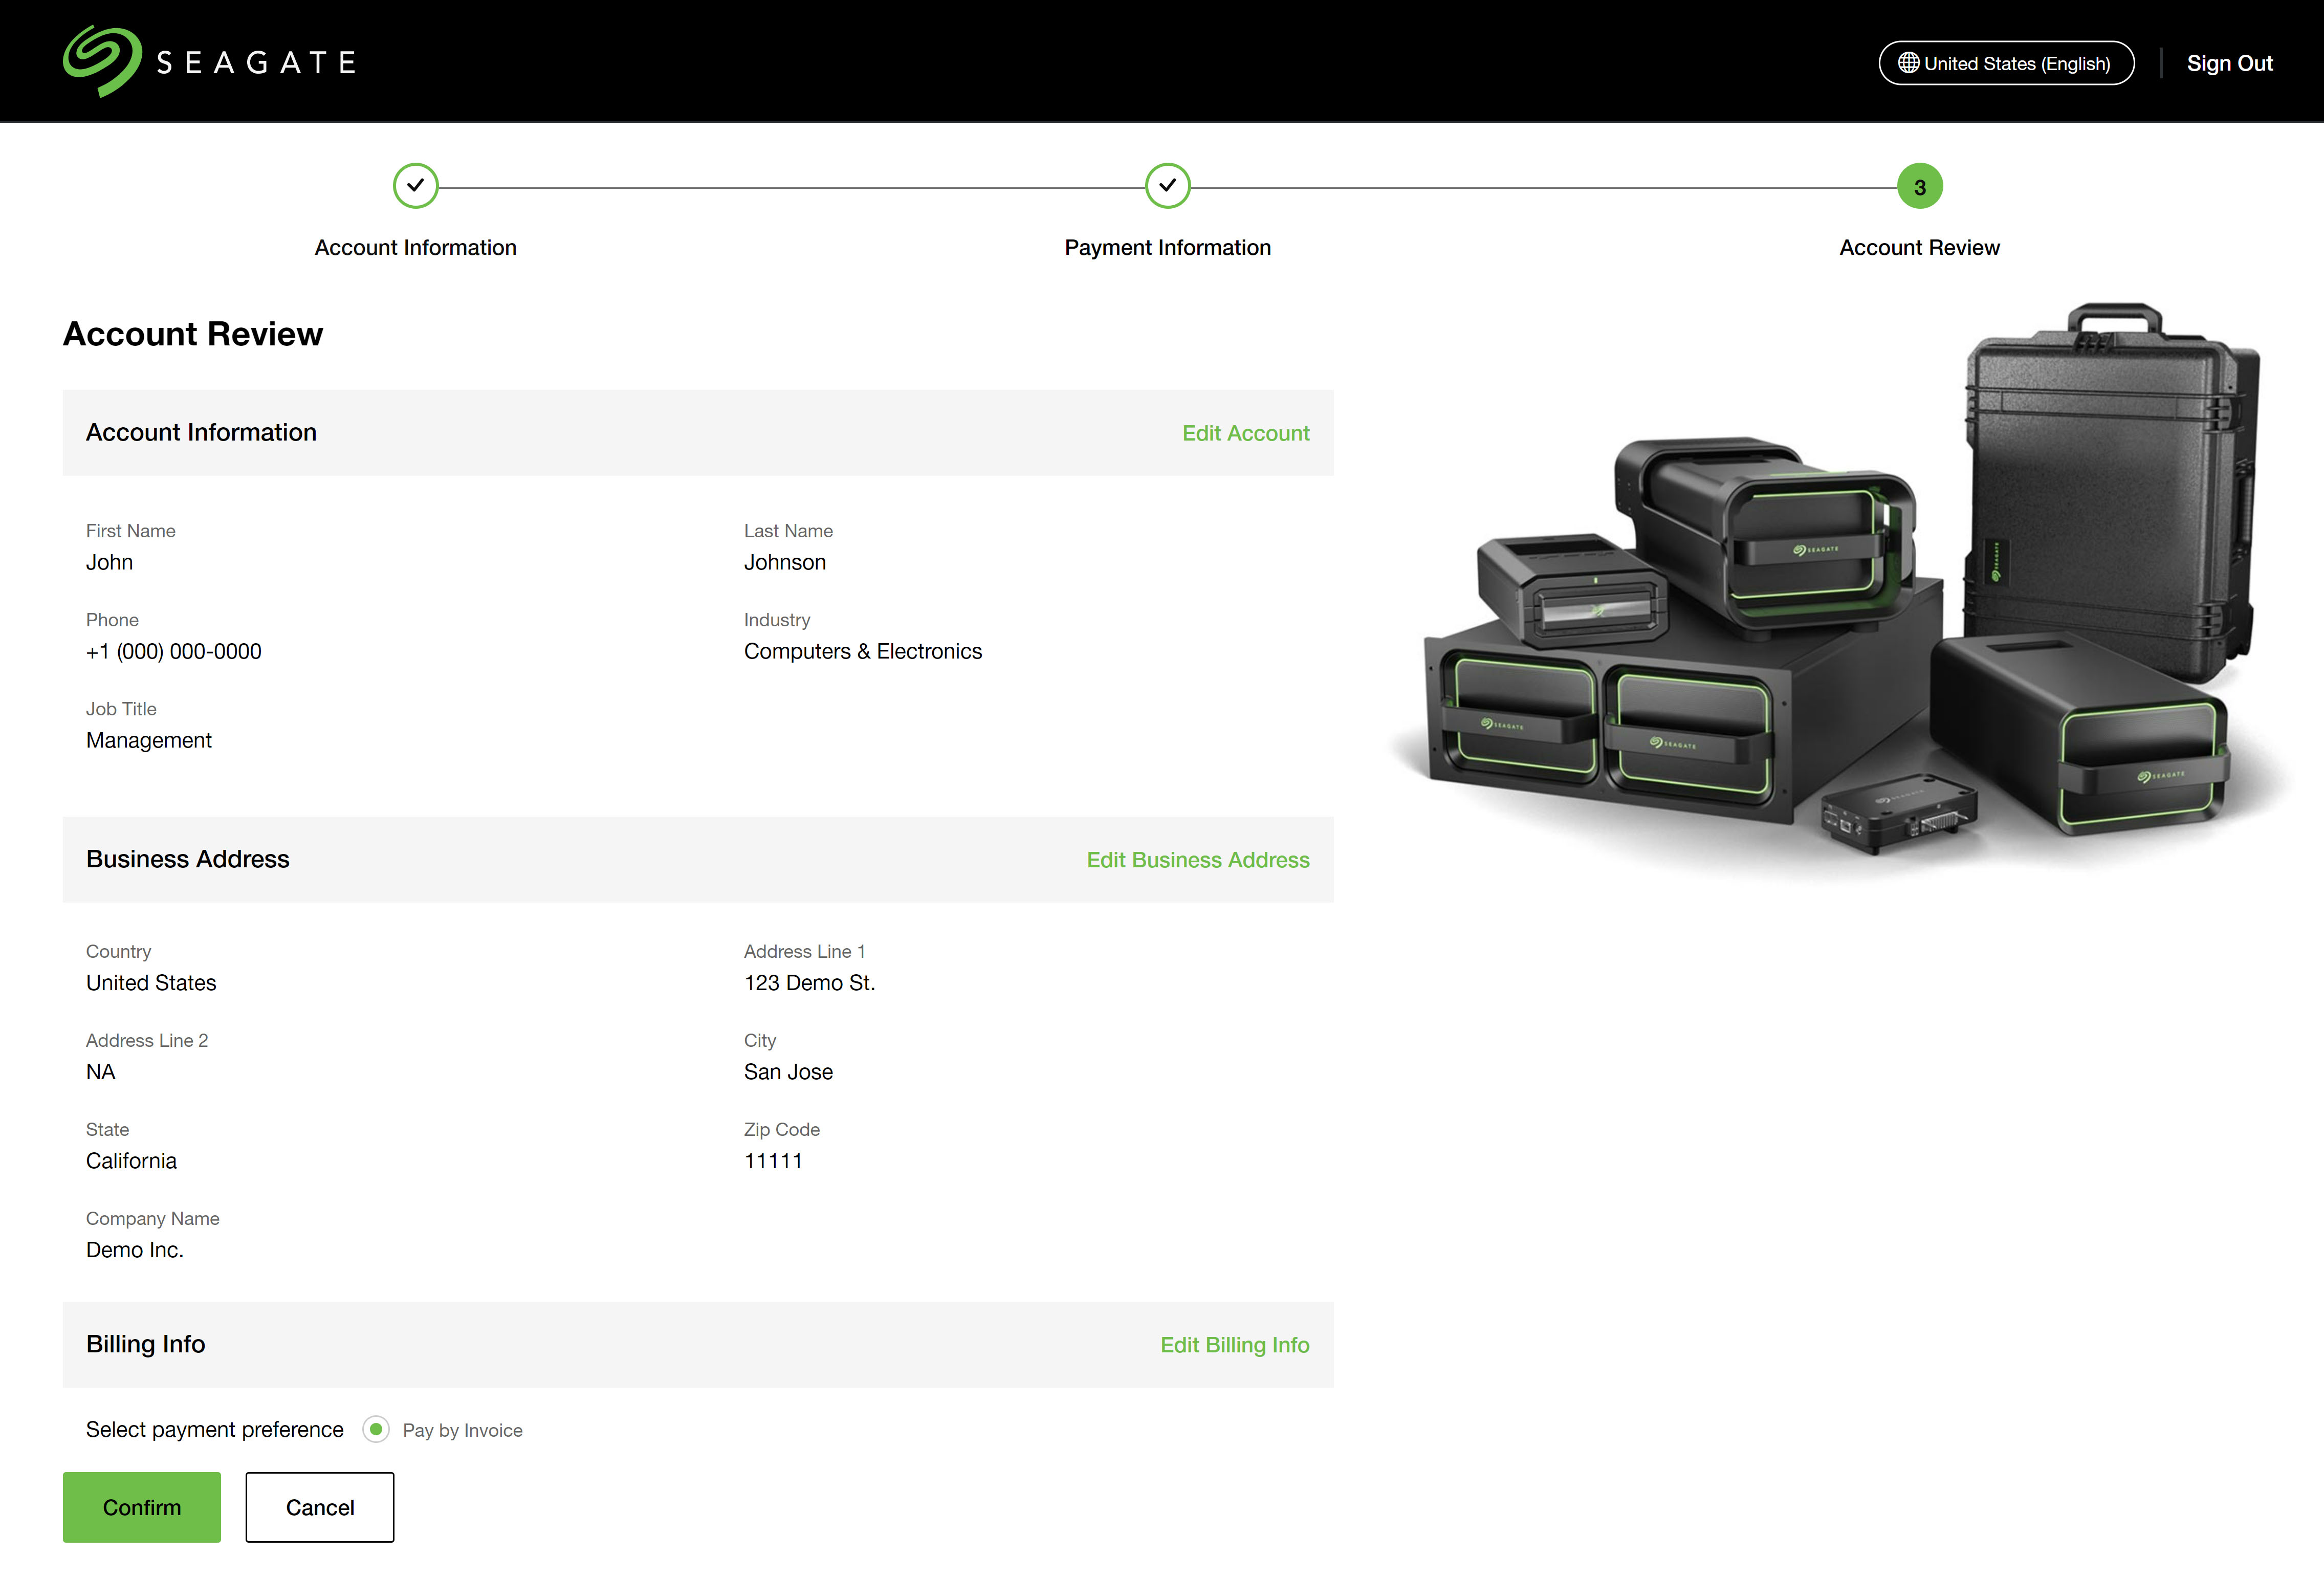Click the globe icon in language selector
2324x1578 pixels.
click(1908, 63)
